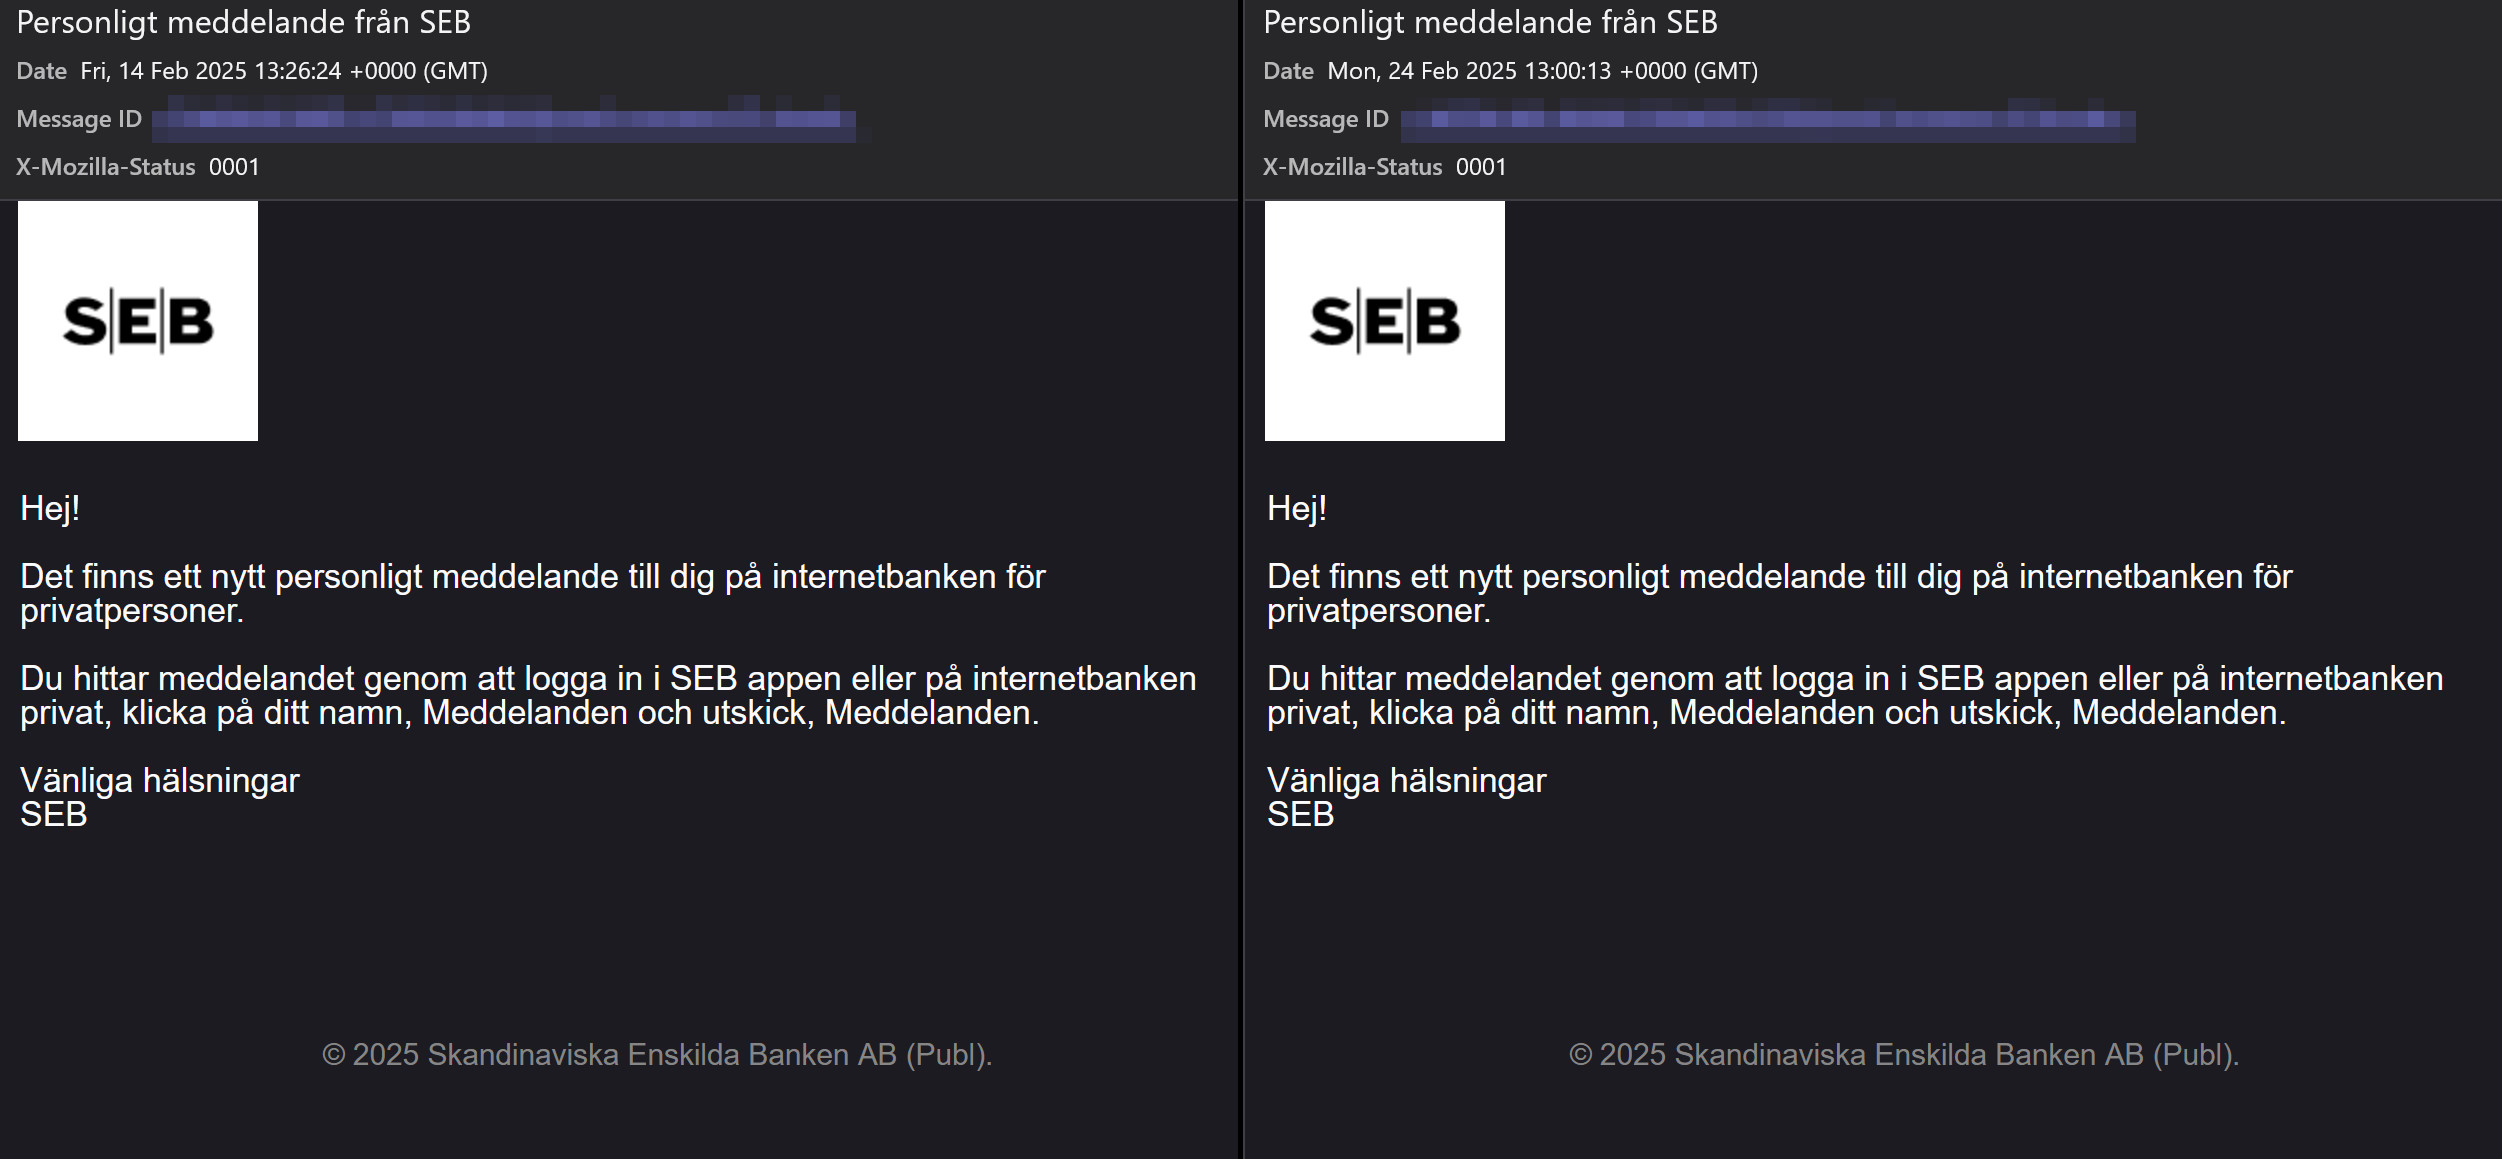Select the subject line of the 14 Feb email
Viewport: 2502px width, 1159px height.
[244, 22]
